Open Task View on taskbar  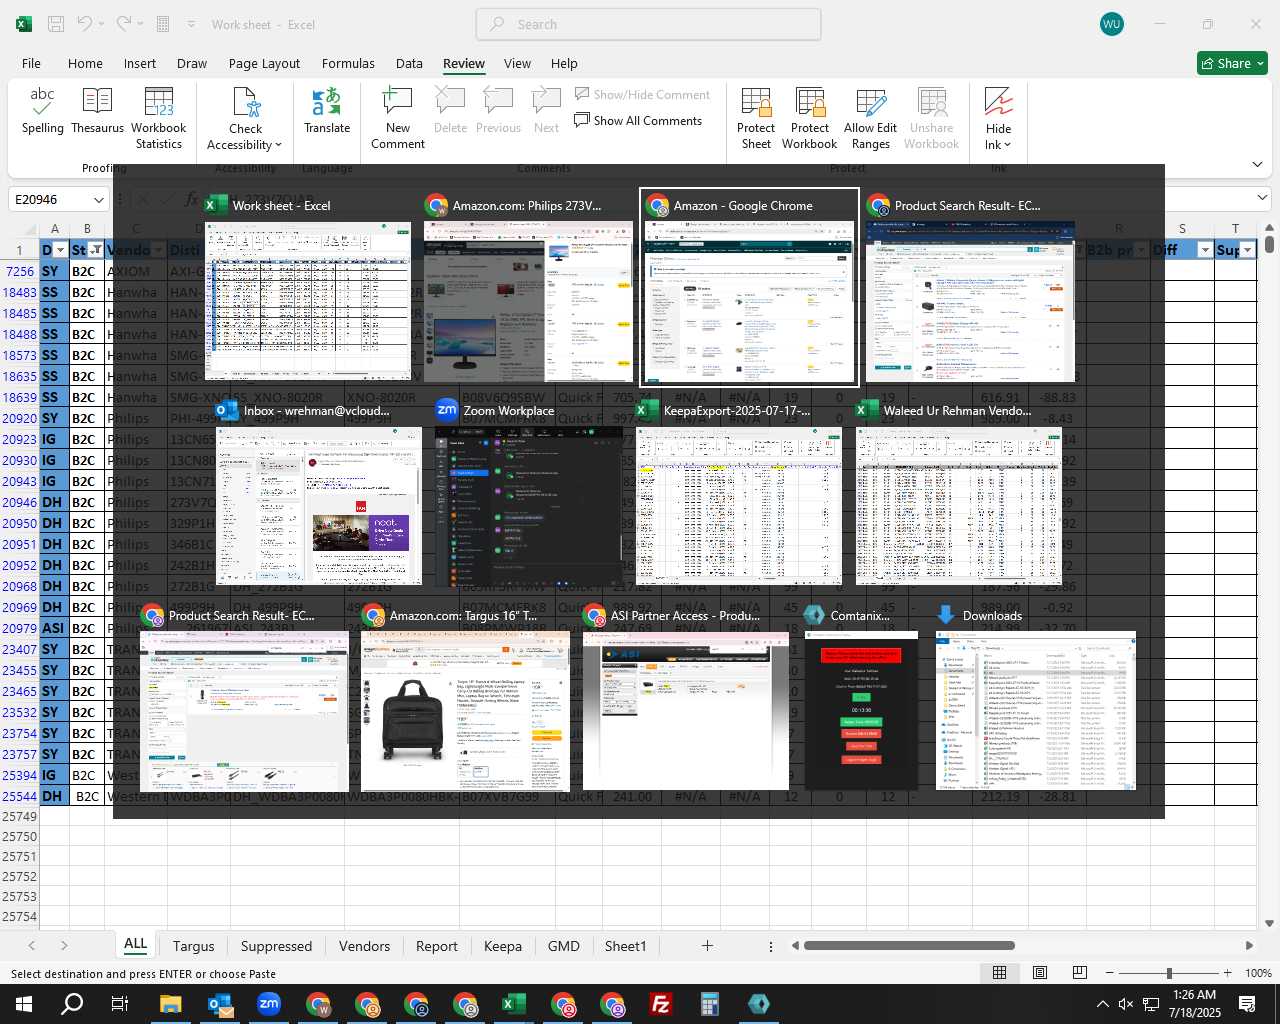tap(120, 1004)
